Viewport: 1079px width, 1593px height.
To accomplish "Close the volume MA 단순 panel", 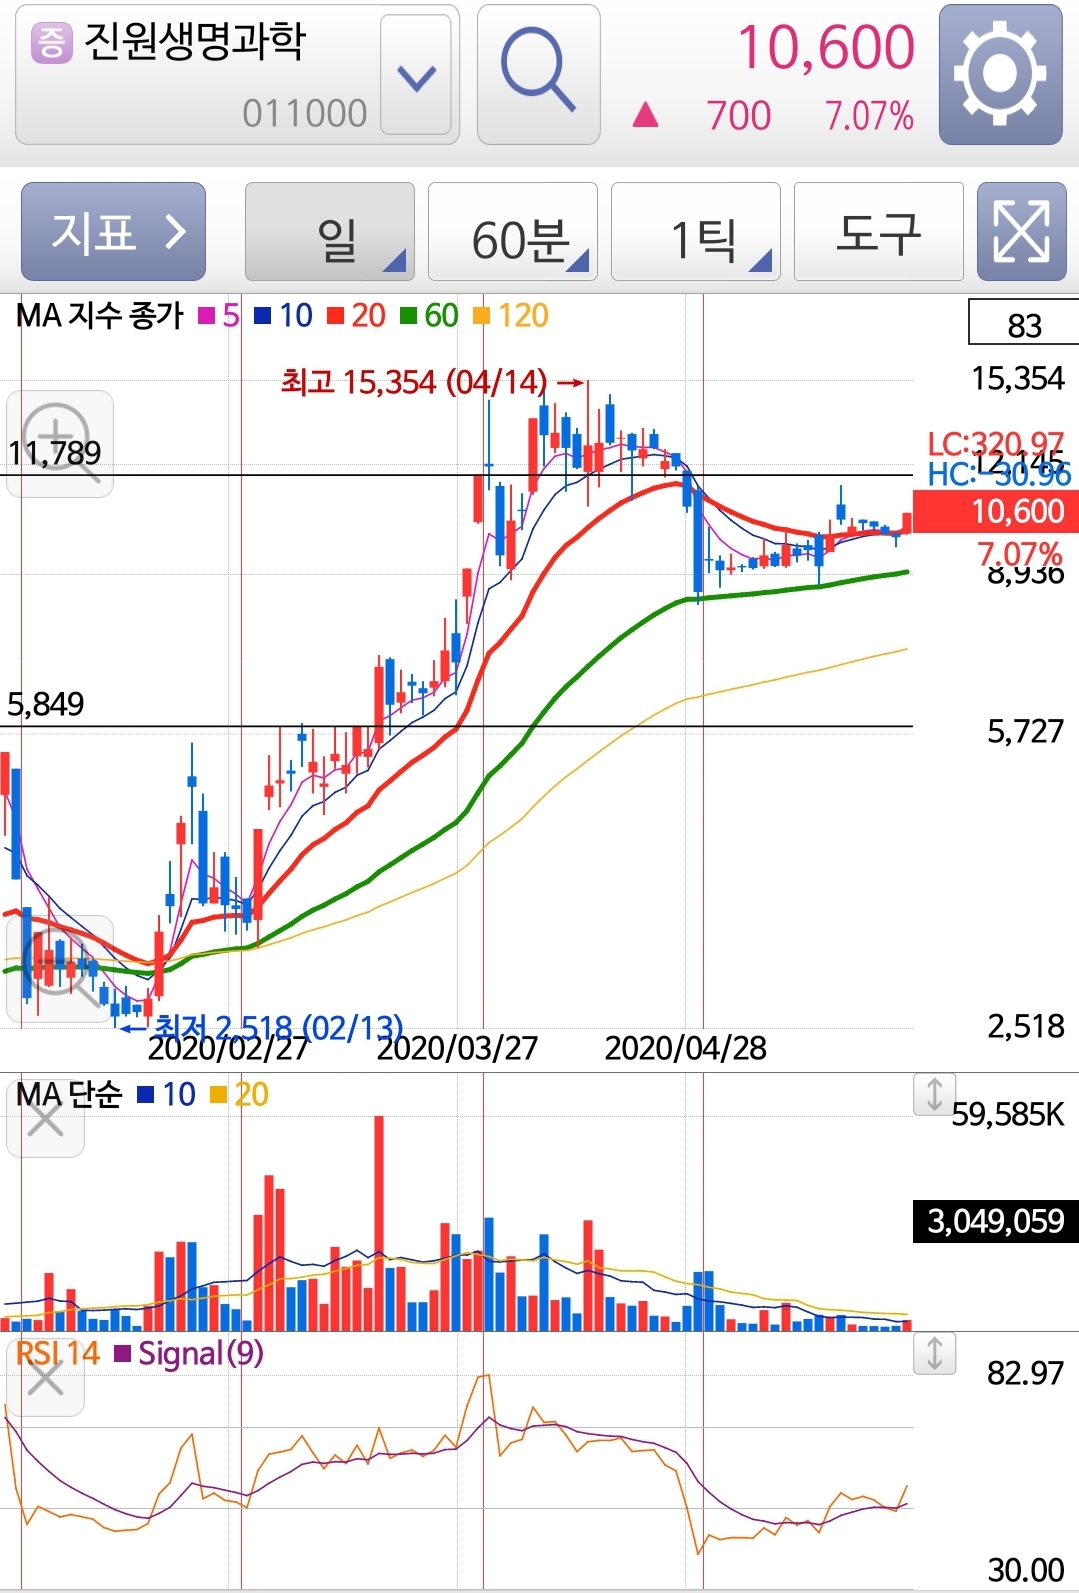I will [45, 1120].
